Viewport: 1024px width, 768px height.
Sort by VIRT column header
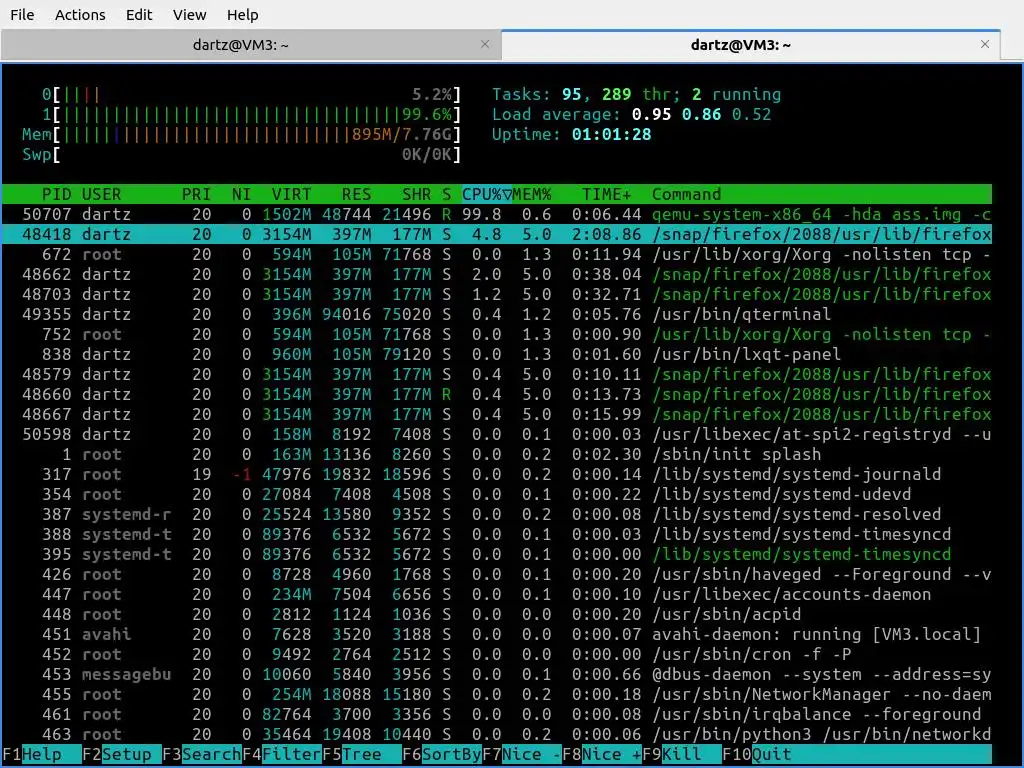click(x=291, y=194)
